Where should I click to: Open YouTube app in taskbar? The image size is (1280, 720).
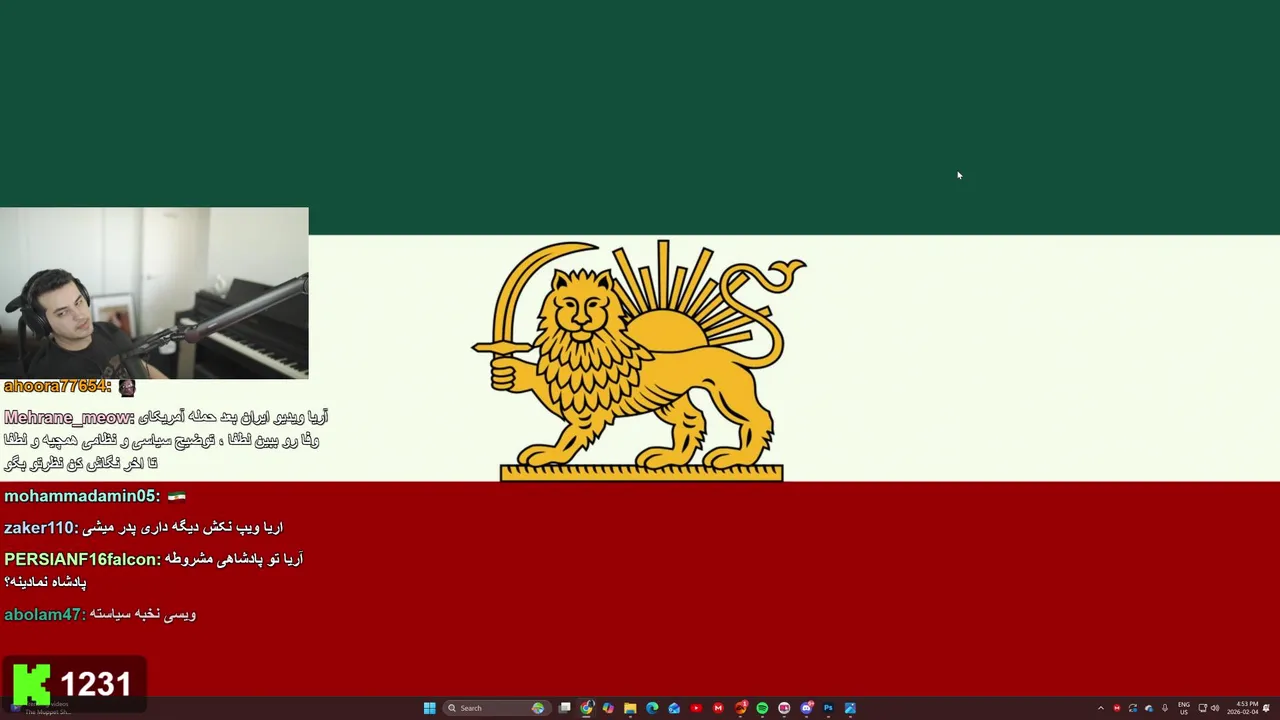pyautogui.click(x=696, y=708)
